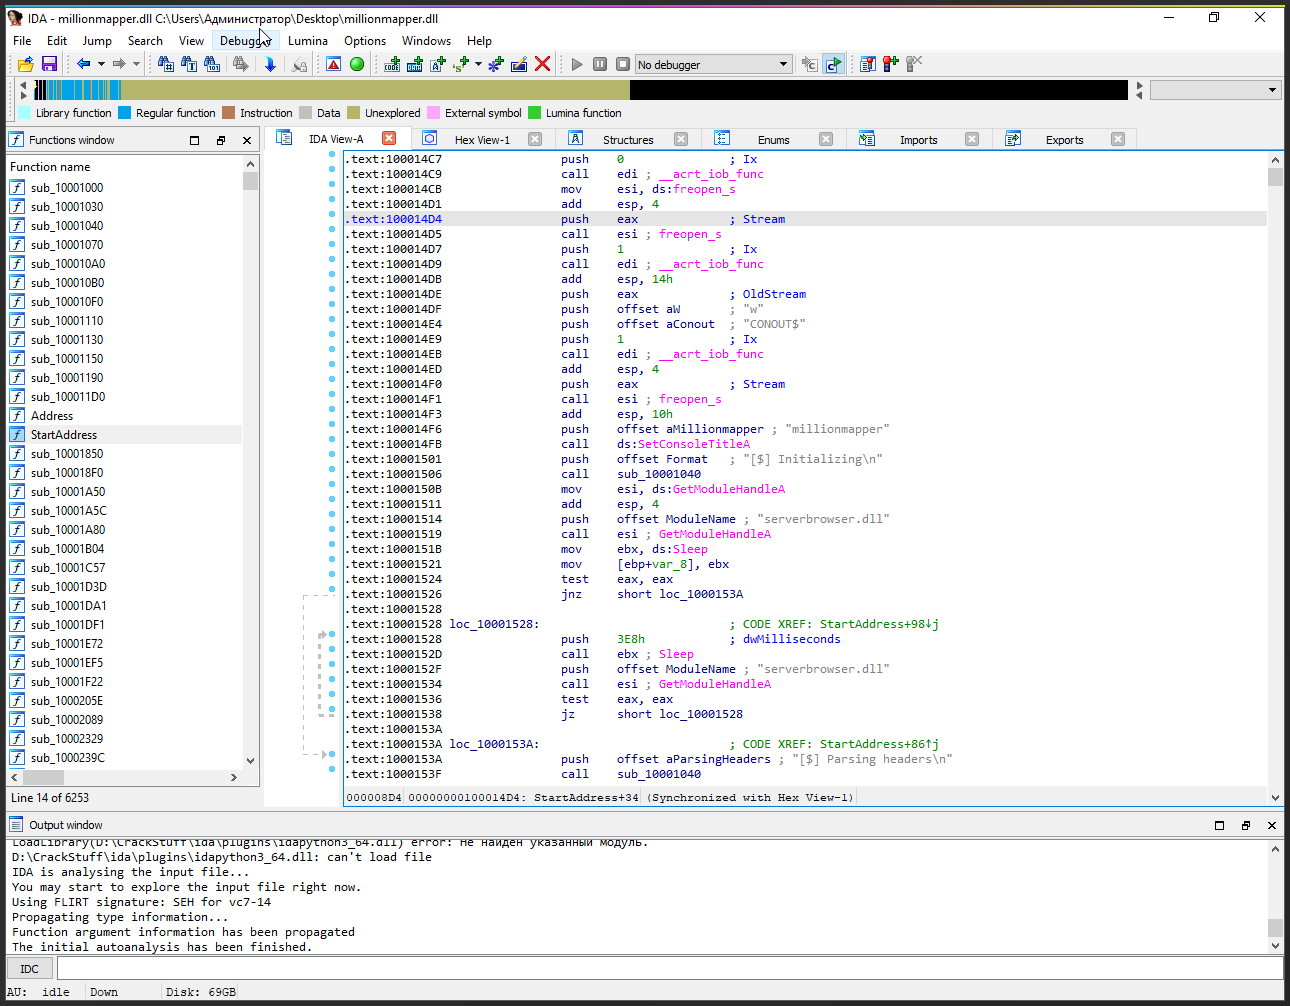1290x1006 pixels.
Task: Click the red X delete icon
Action: [543, 64]
